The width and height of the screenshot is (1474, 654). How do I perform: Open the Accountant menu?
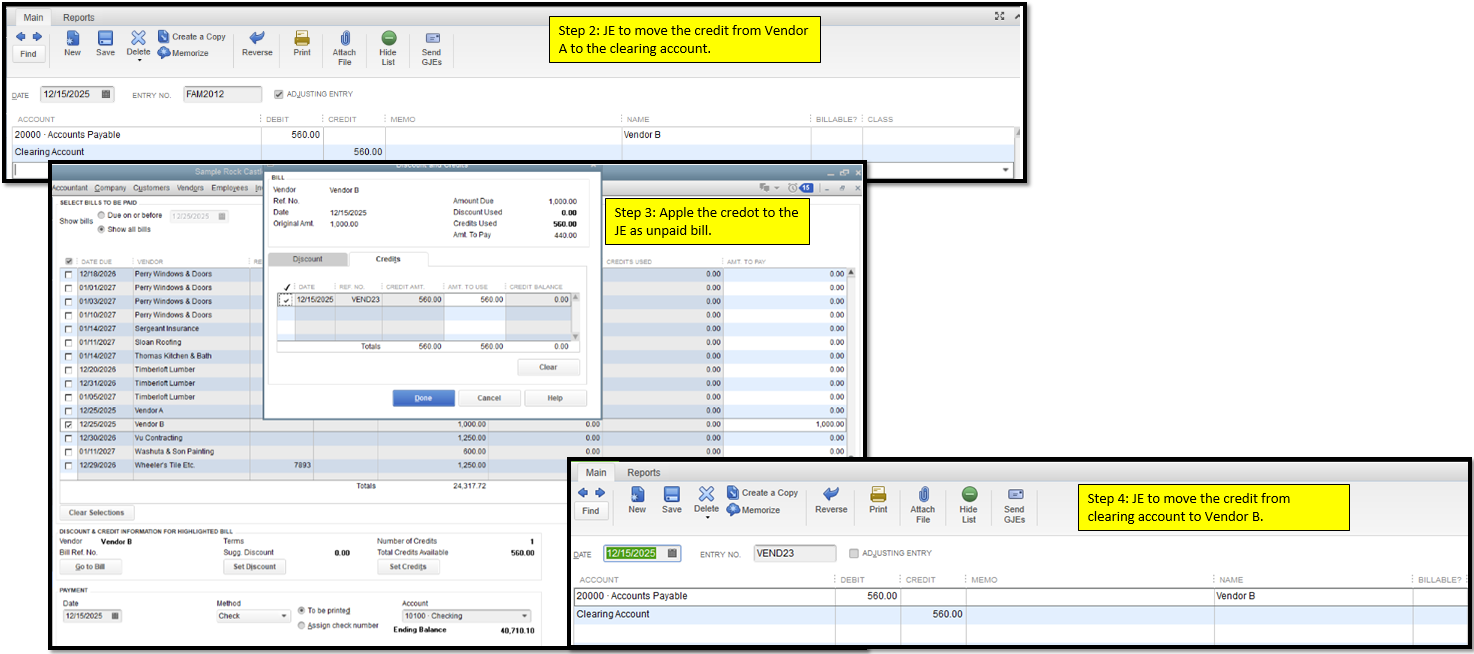(x=70, y=188)
